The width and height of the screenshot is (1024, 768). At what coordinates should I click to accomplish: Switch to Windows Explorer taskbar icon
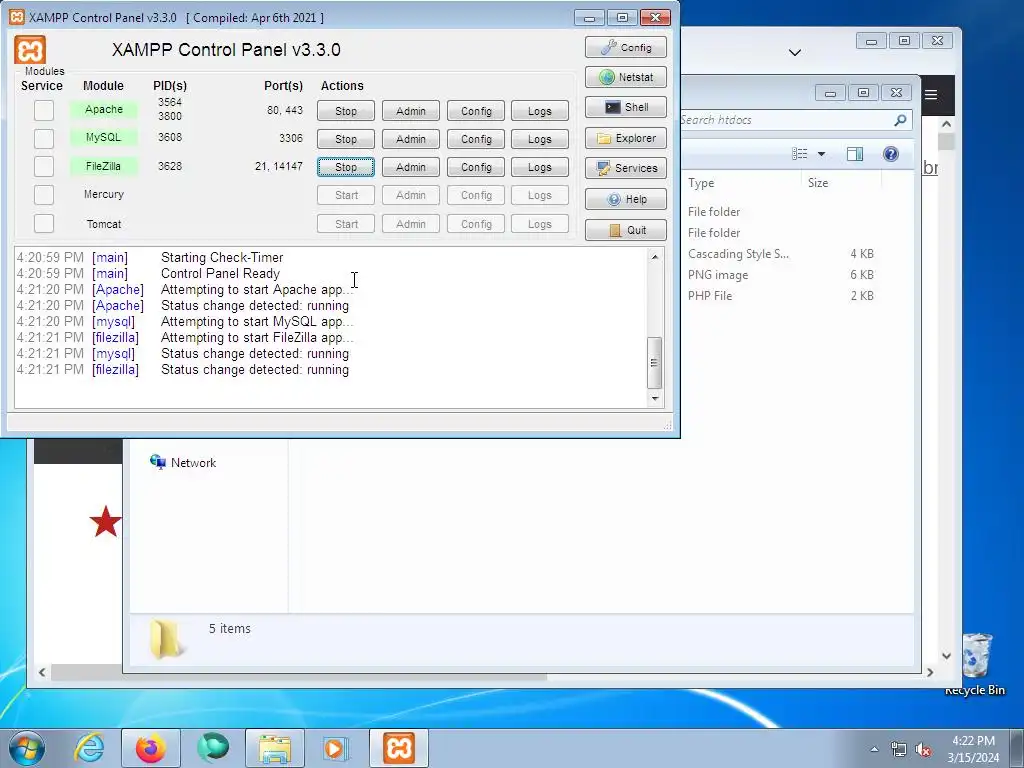275,748
